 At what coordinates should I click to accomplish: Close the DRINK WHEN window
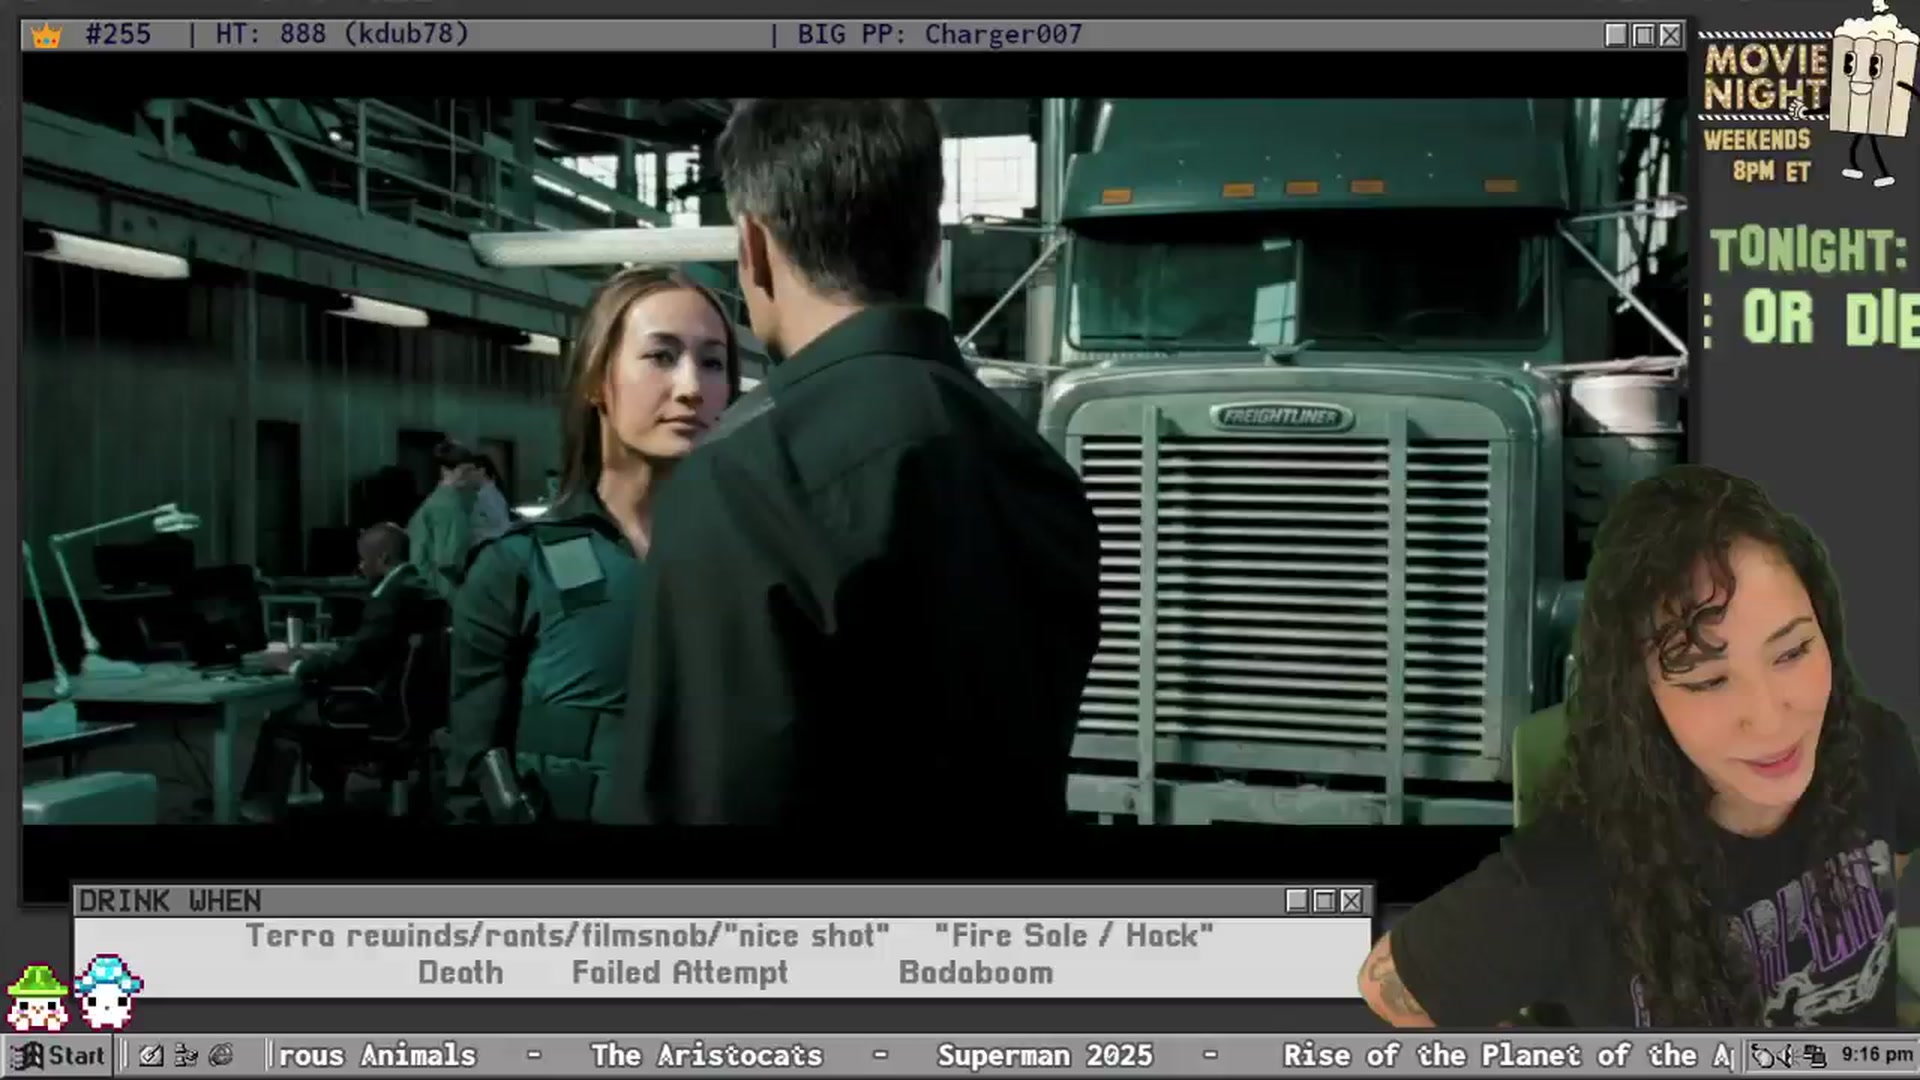[1351, 901]
